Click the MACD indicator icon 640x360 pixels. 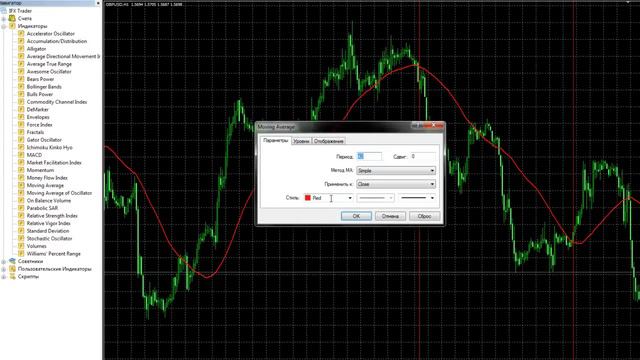coord(21,155)
